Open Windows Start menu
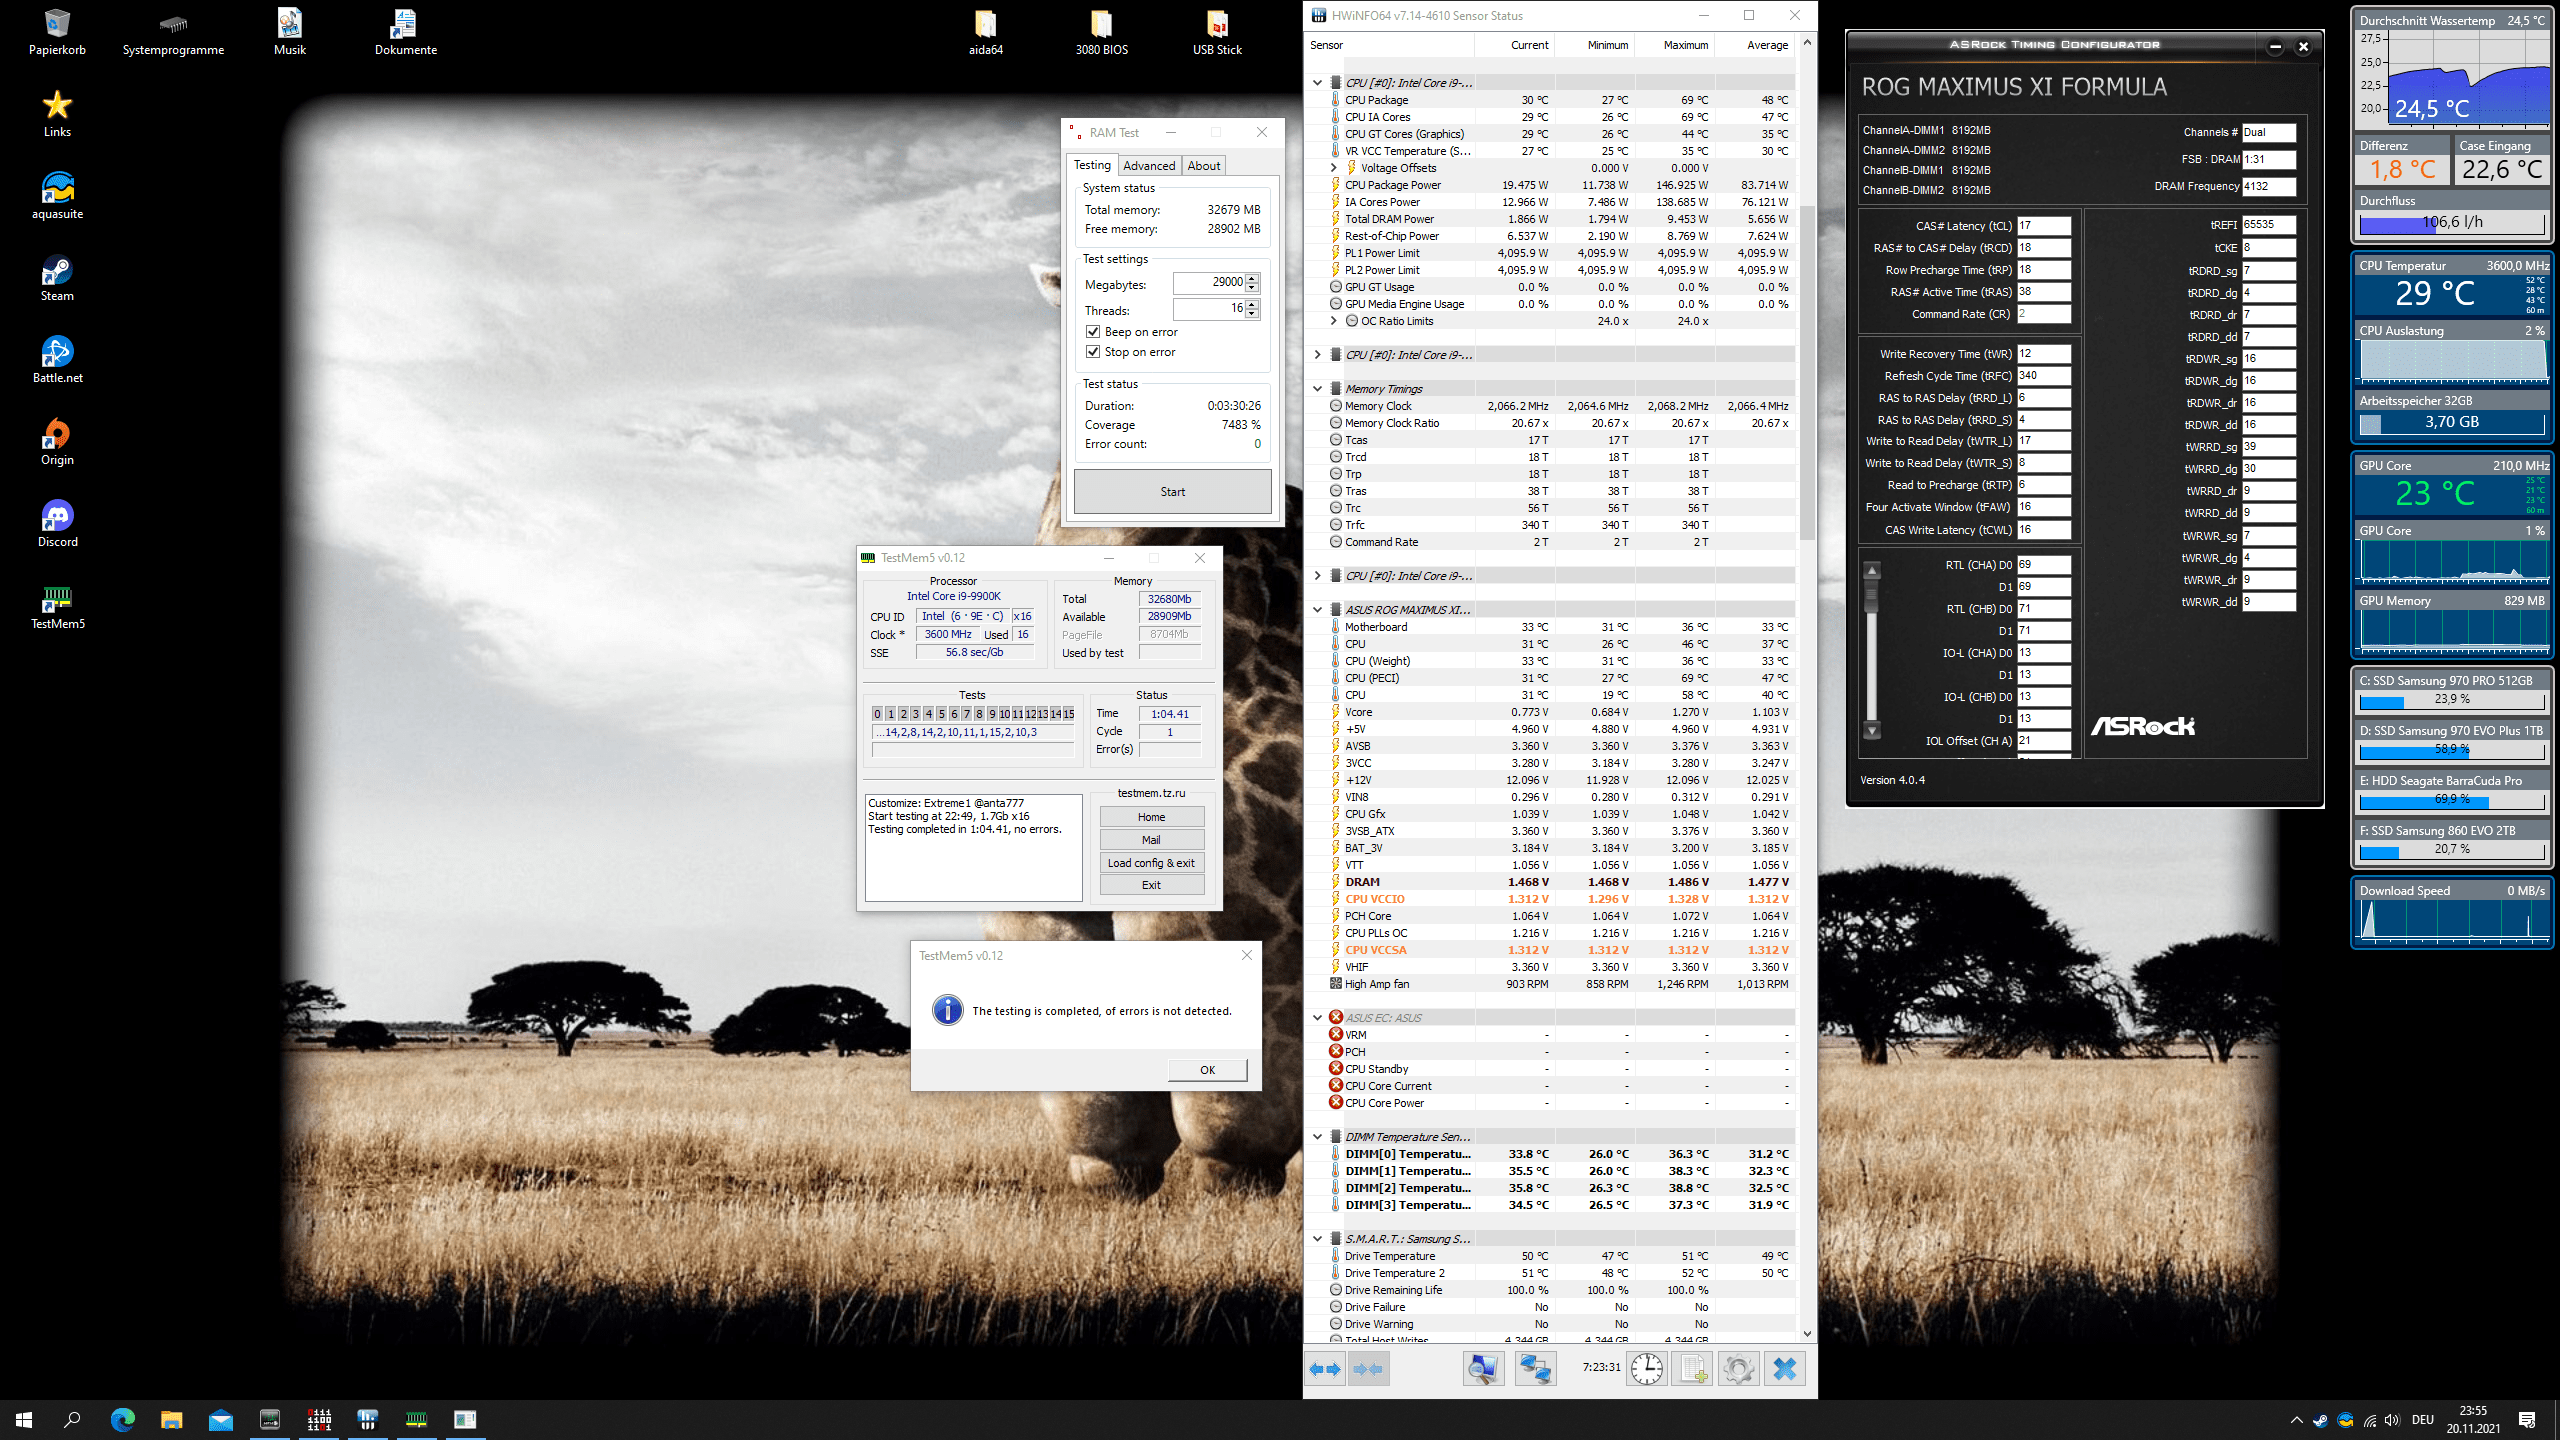Image resolution: width=2560 pixels, height=1440 pixels. pyautogui.click(x=24, y=1419)
